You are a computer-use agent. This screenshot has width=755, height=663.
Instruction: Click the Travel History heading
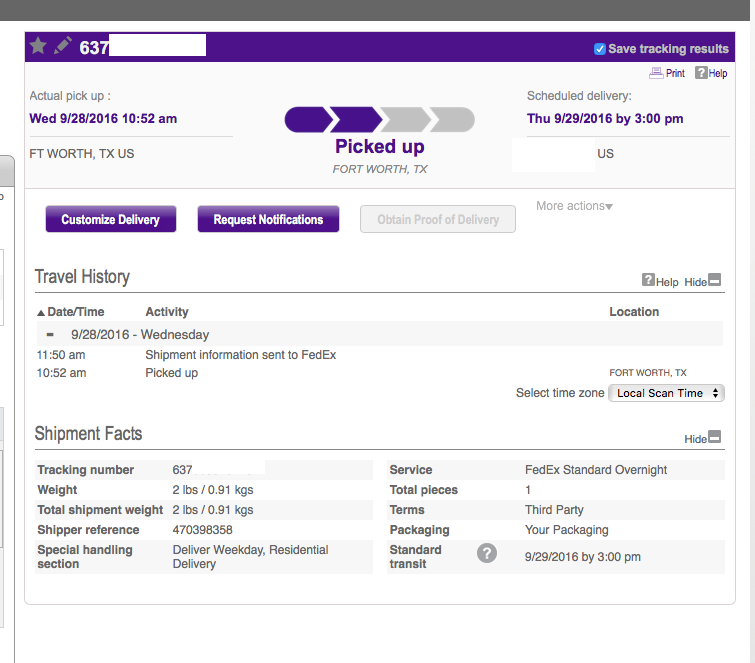(82, 277)
